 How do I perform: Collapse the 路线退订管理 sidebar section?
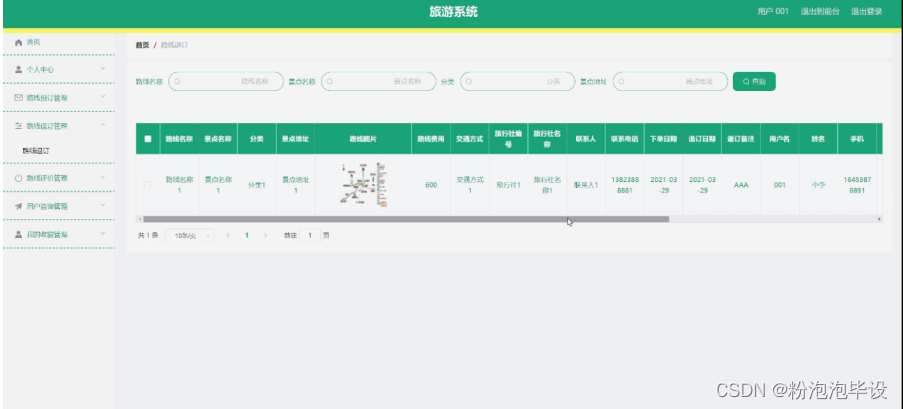[58, 126]
